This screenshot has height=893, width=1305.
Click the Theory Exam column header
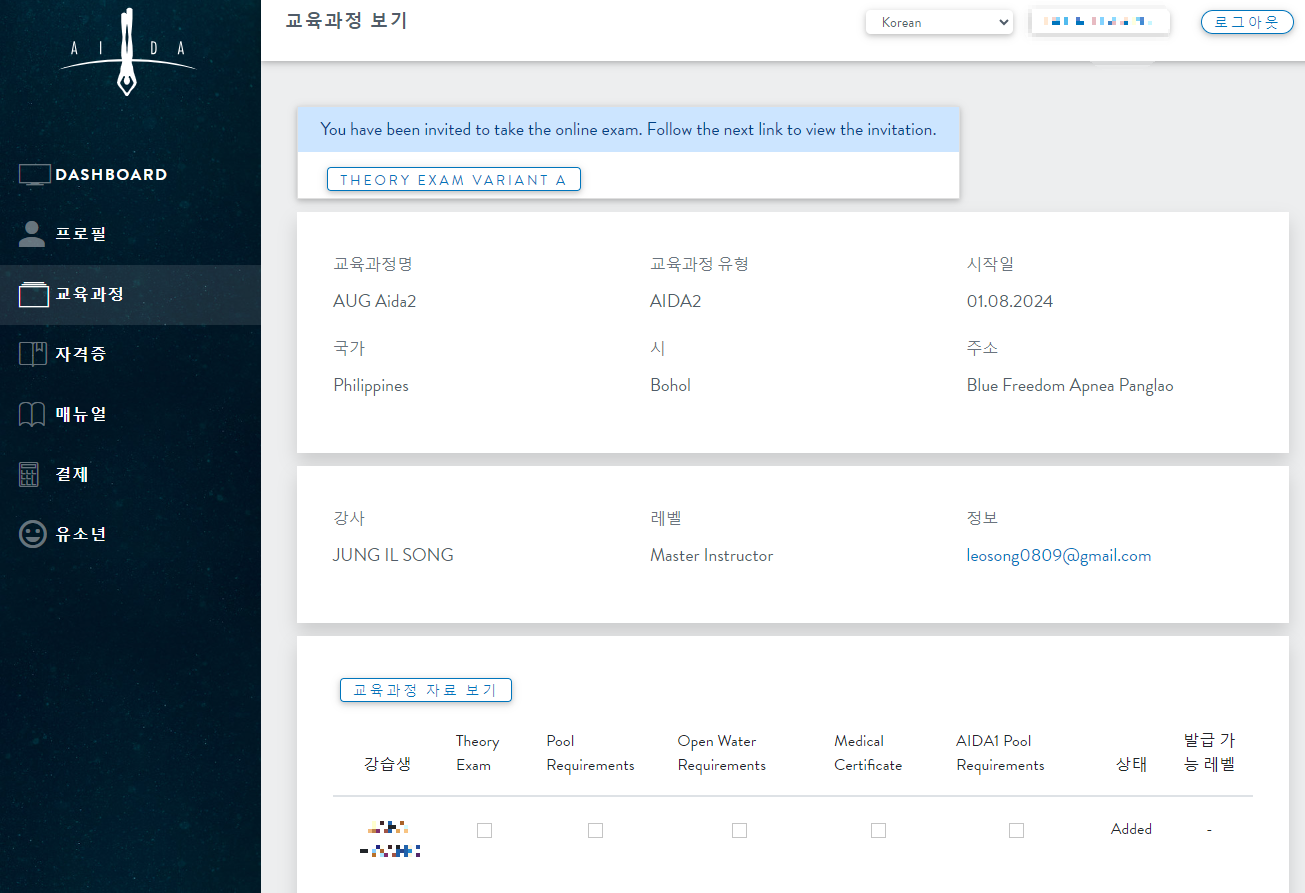tap(477, 753)
